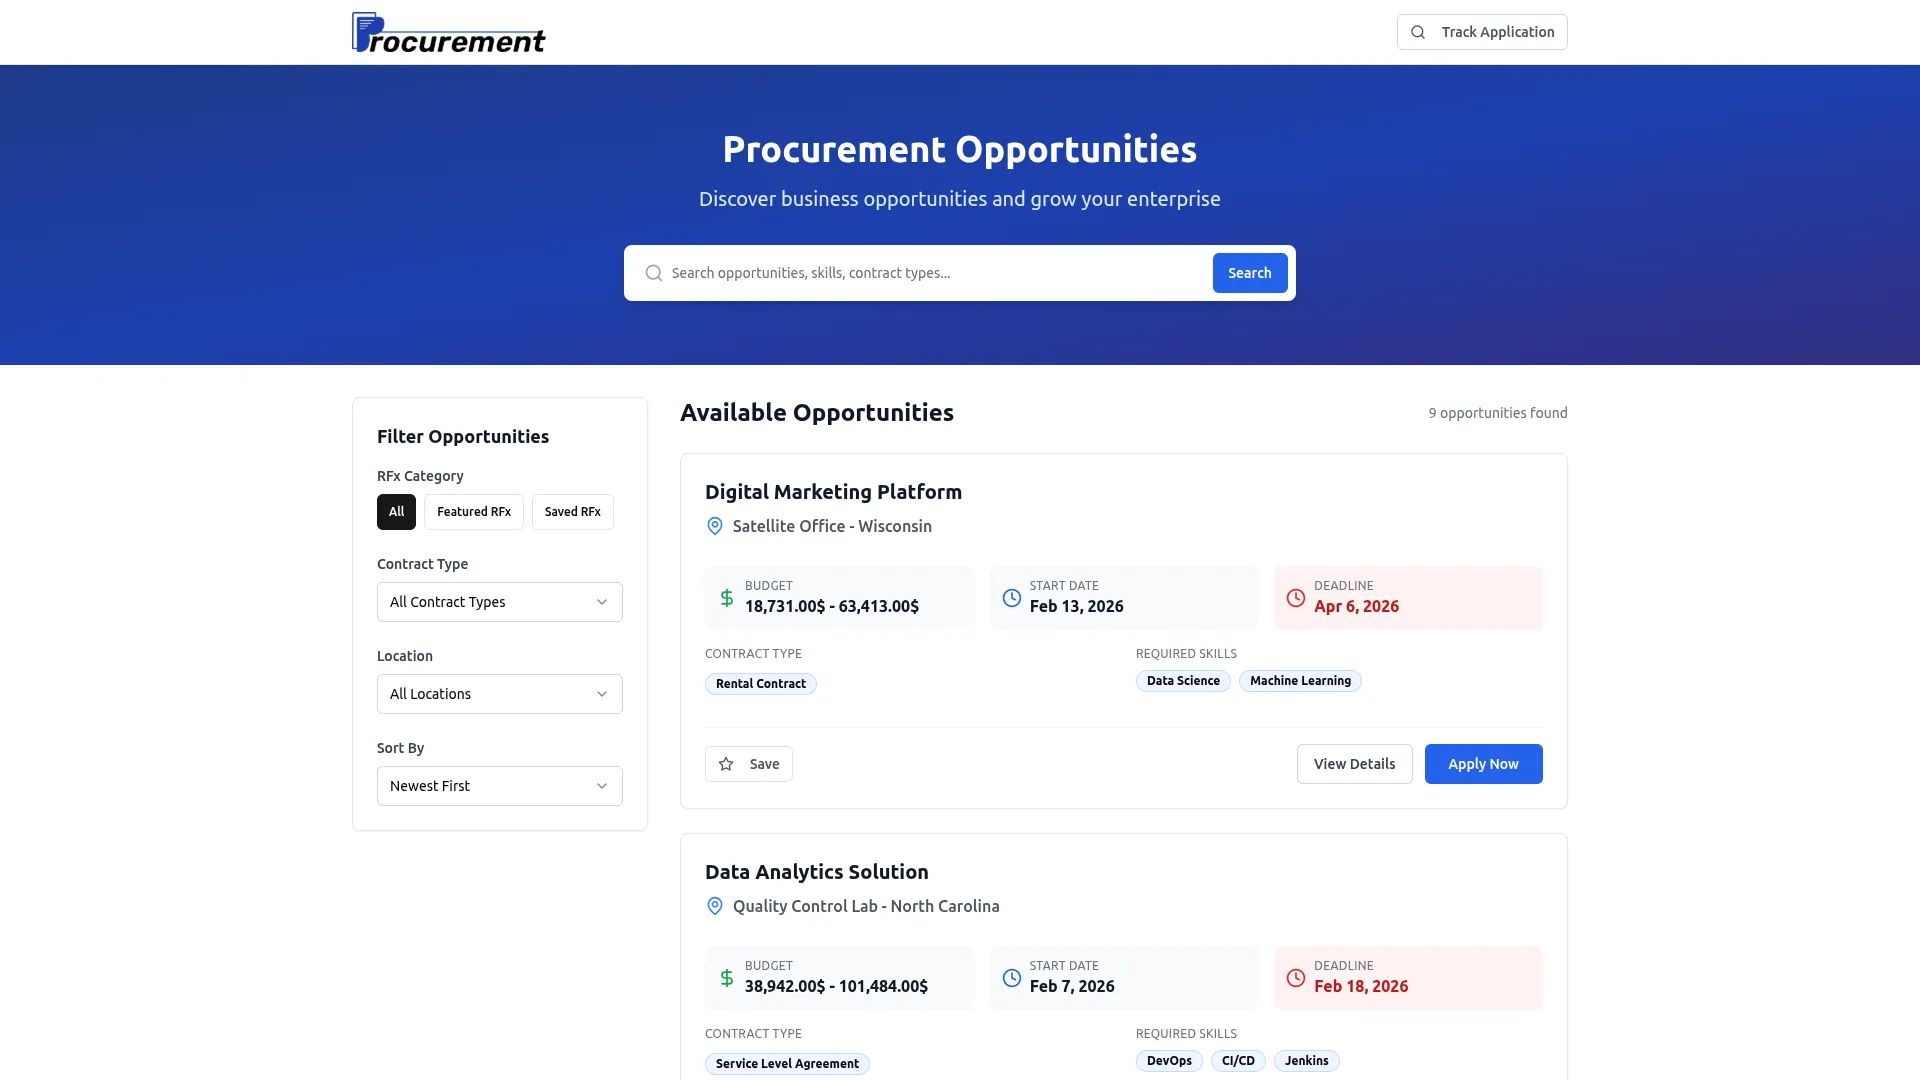Click the clock icon next to Start Date Feb 13
This screenshot has width=1920, height=1080.
(1011, 598)
